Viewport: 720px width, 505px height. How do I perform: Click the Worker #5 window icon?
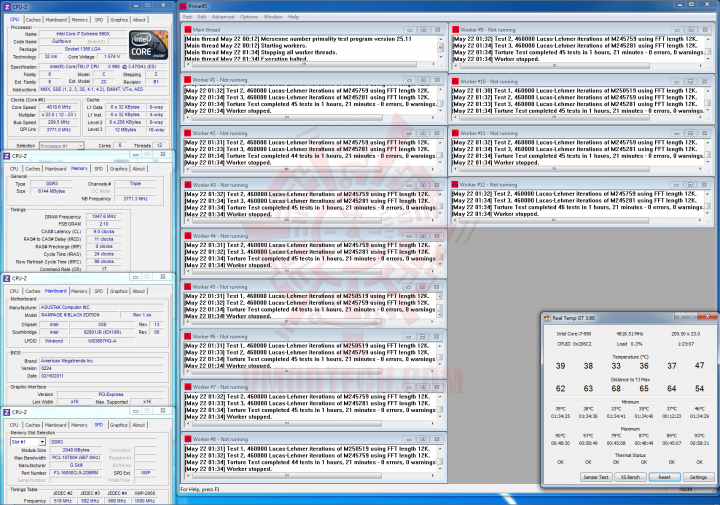(x=188, y=286)
